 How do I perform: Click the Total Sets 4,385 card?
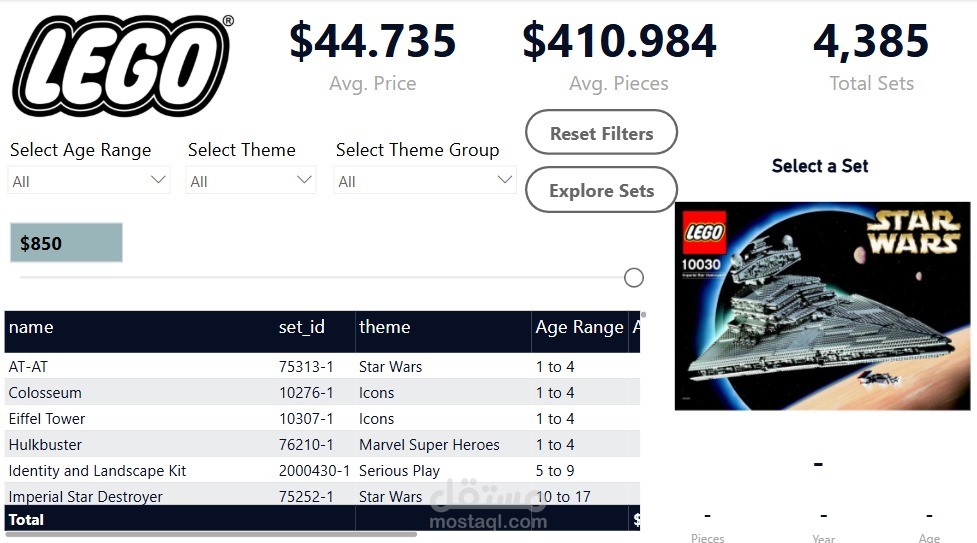[x=871, y=56]
